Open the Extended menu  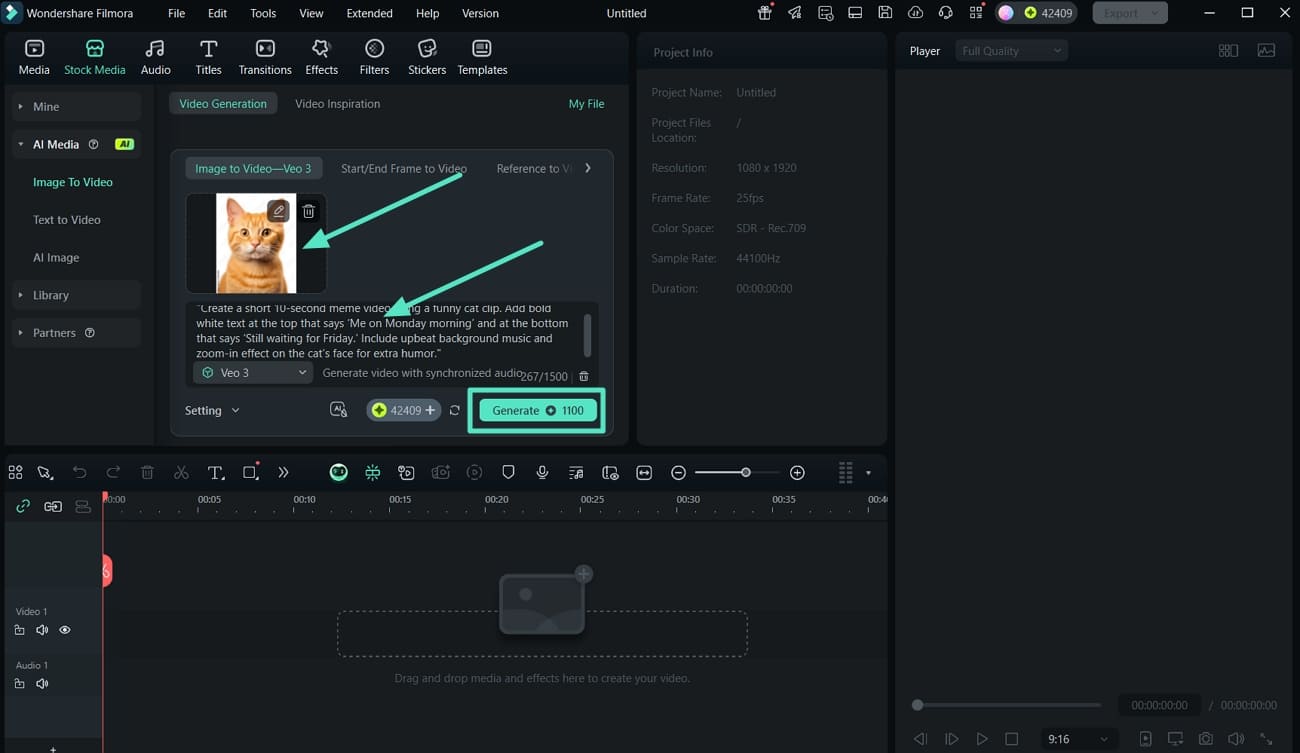click(x=369, y=13)
